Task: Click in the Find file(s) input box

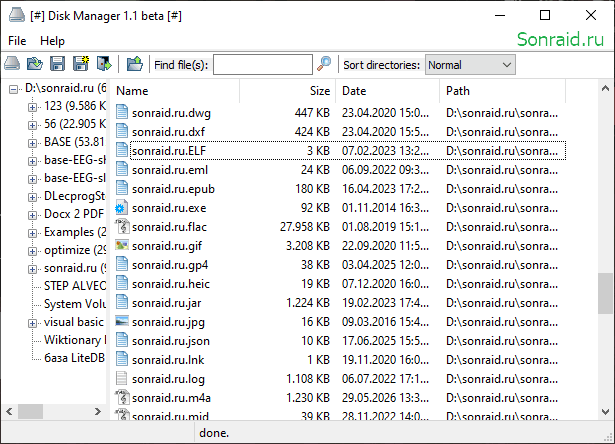Action: tap(263, 64)
